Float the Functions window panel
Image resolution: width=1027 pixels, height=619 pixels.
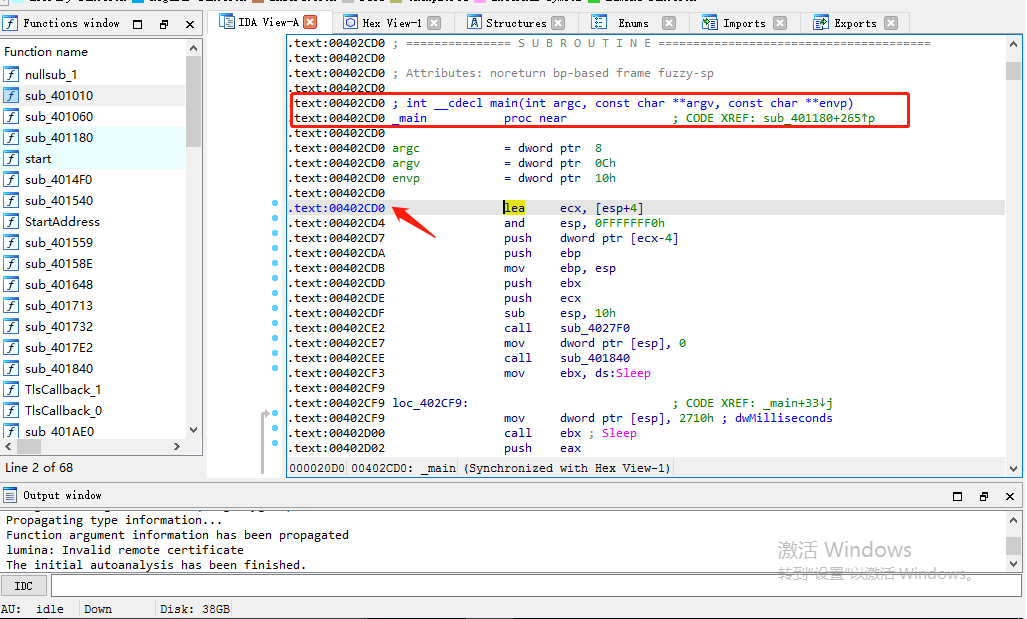point(164,24)
